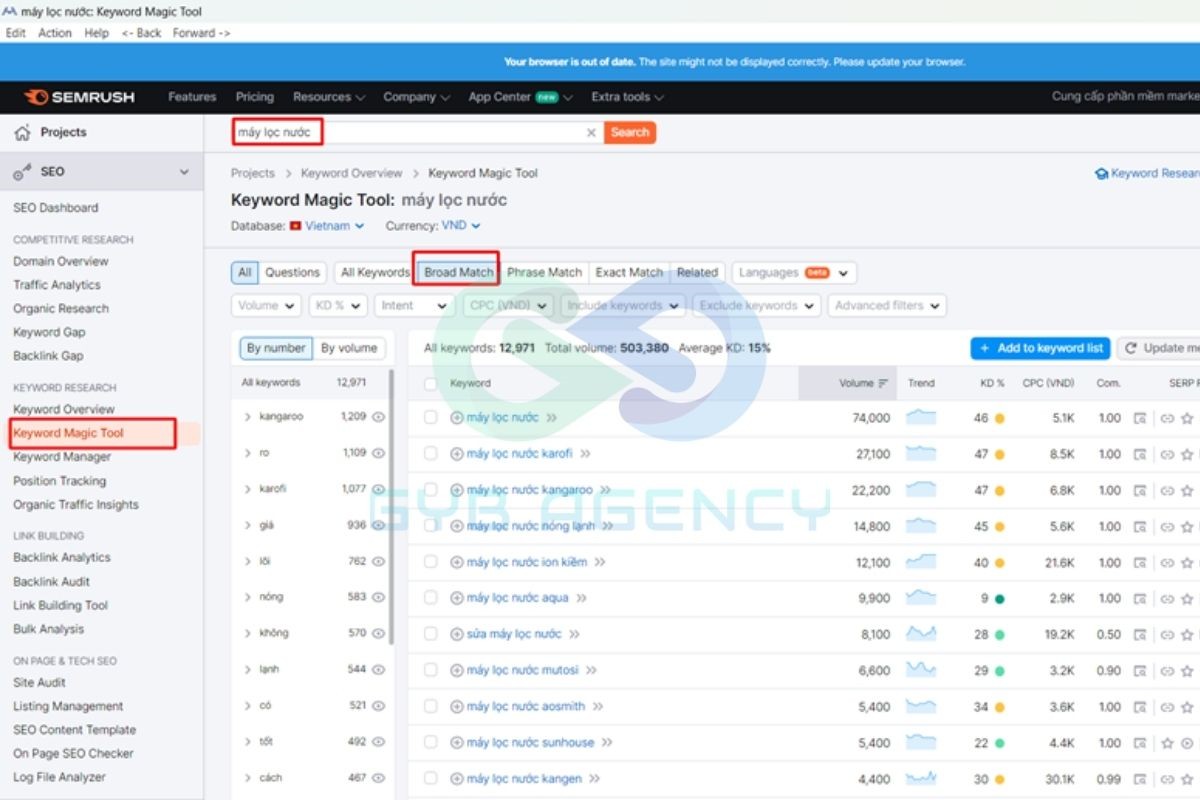
Task: Click the link icon in 22,200 volume row
Action: pyautogui.click(x=1166, y=490)
